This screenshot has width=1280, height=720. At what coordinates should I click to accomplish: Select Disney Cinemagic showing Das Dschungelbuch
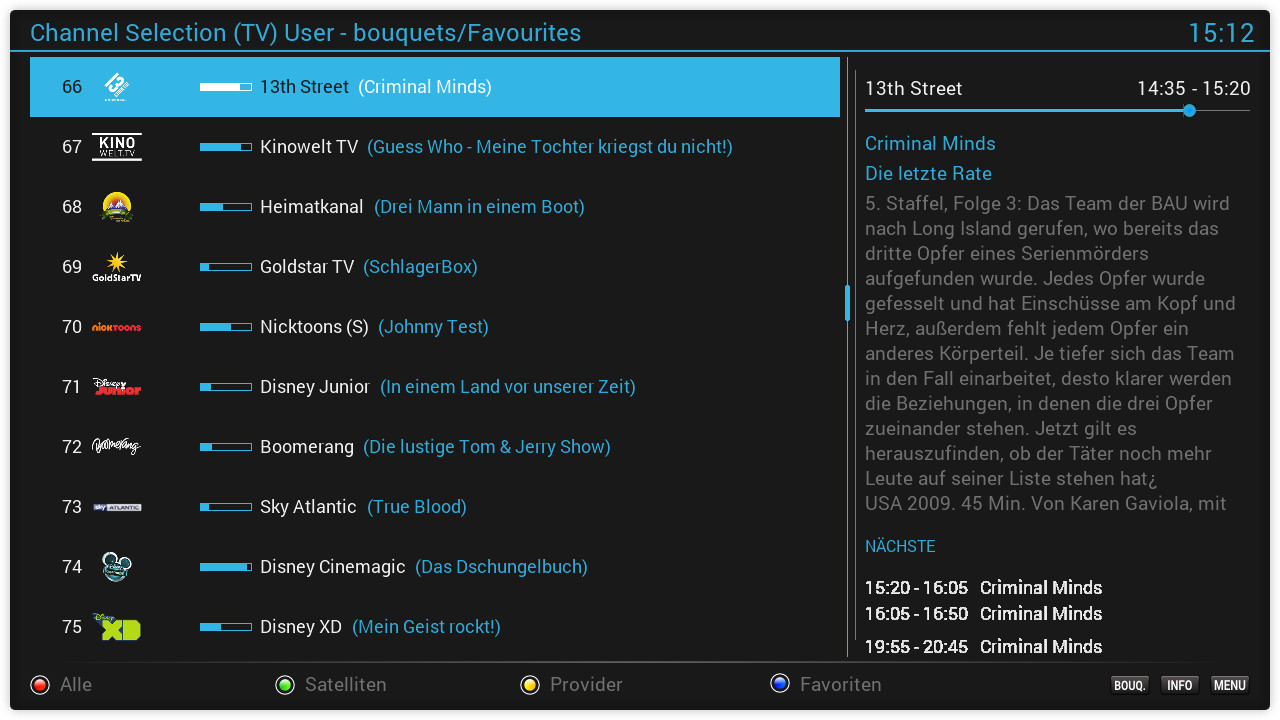pyautogui.click(x=423, y=567)
